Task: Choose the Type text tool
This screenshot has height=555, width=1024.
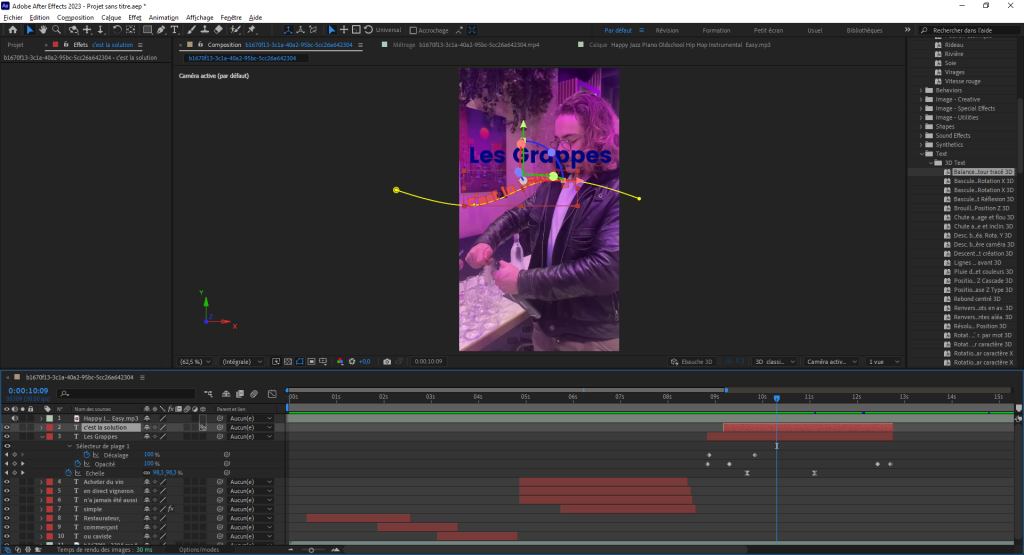Action: pos(176,30)
